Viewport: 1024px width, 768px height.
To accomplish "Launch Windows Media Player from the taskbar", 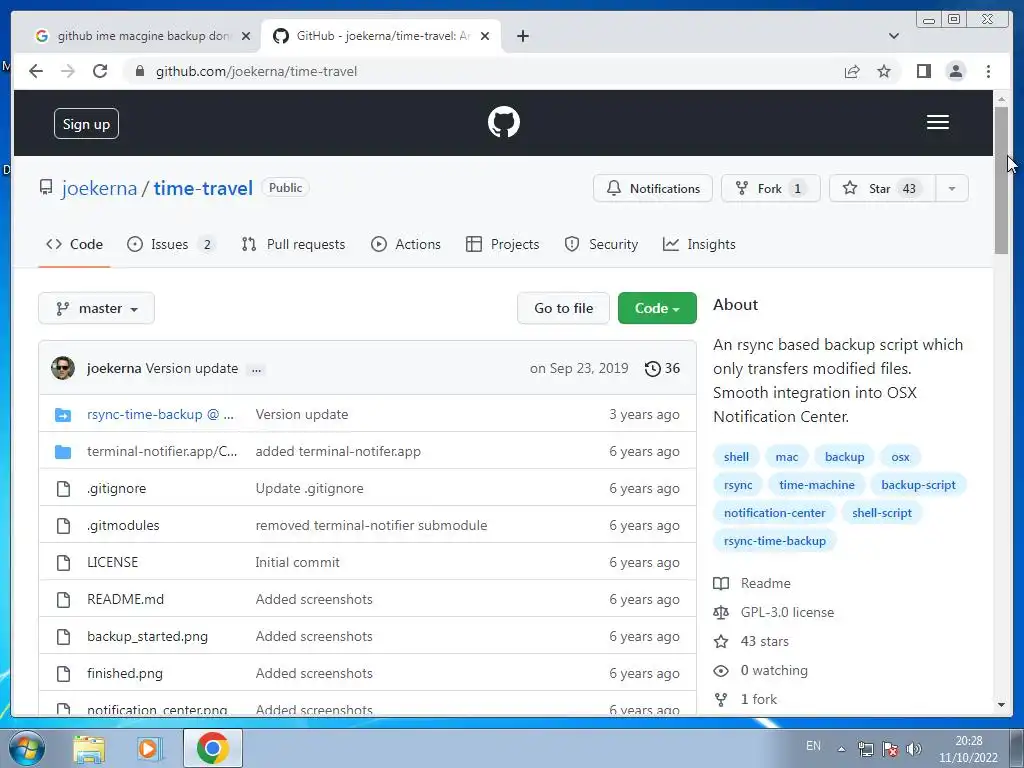I will click(148, 748).
